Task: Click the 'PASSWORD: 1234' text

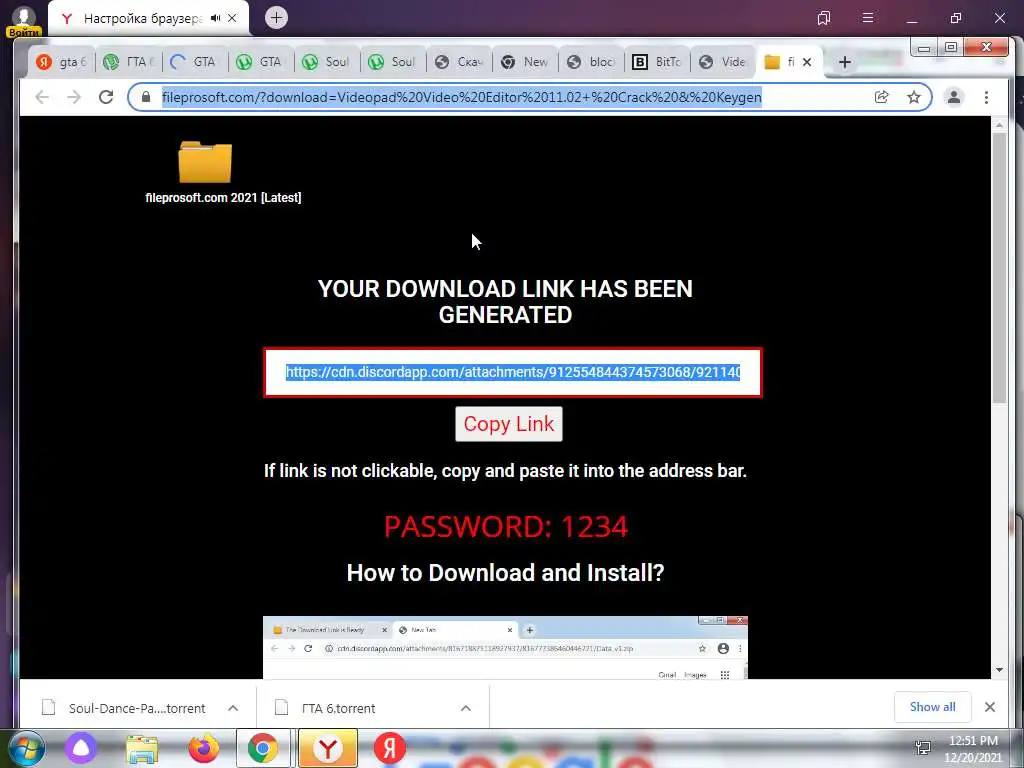Action: click(505, 527)
